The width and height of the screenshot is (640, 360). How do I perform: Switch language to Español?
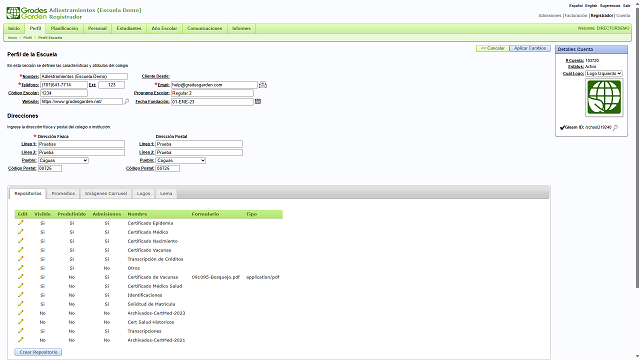click(576, 6)
